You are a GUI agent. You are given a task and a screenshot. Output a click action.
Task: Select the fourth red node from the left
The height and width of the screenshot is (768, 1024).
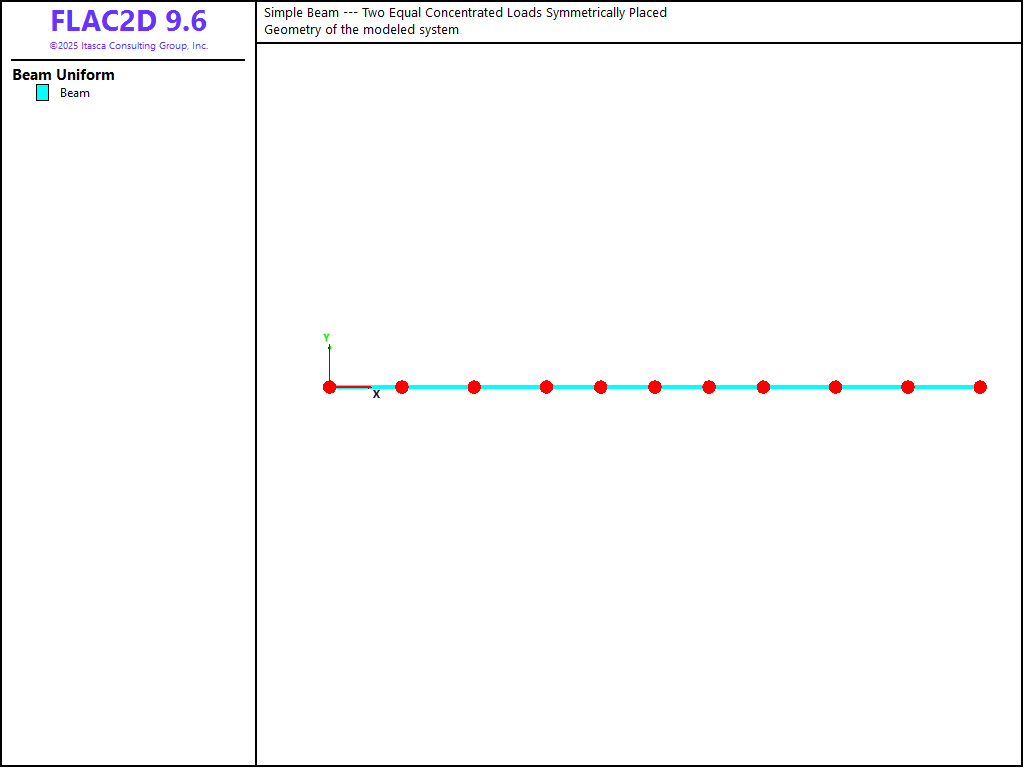click(546, 387)
